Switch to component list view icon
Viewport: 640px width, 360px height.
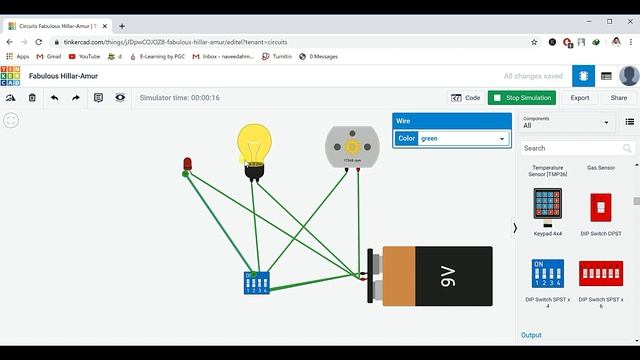pyautogui.click(x=606, y=76)
